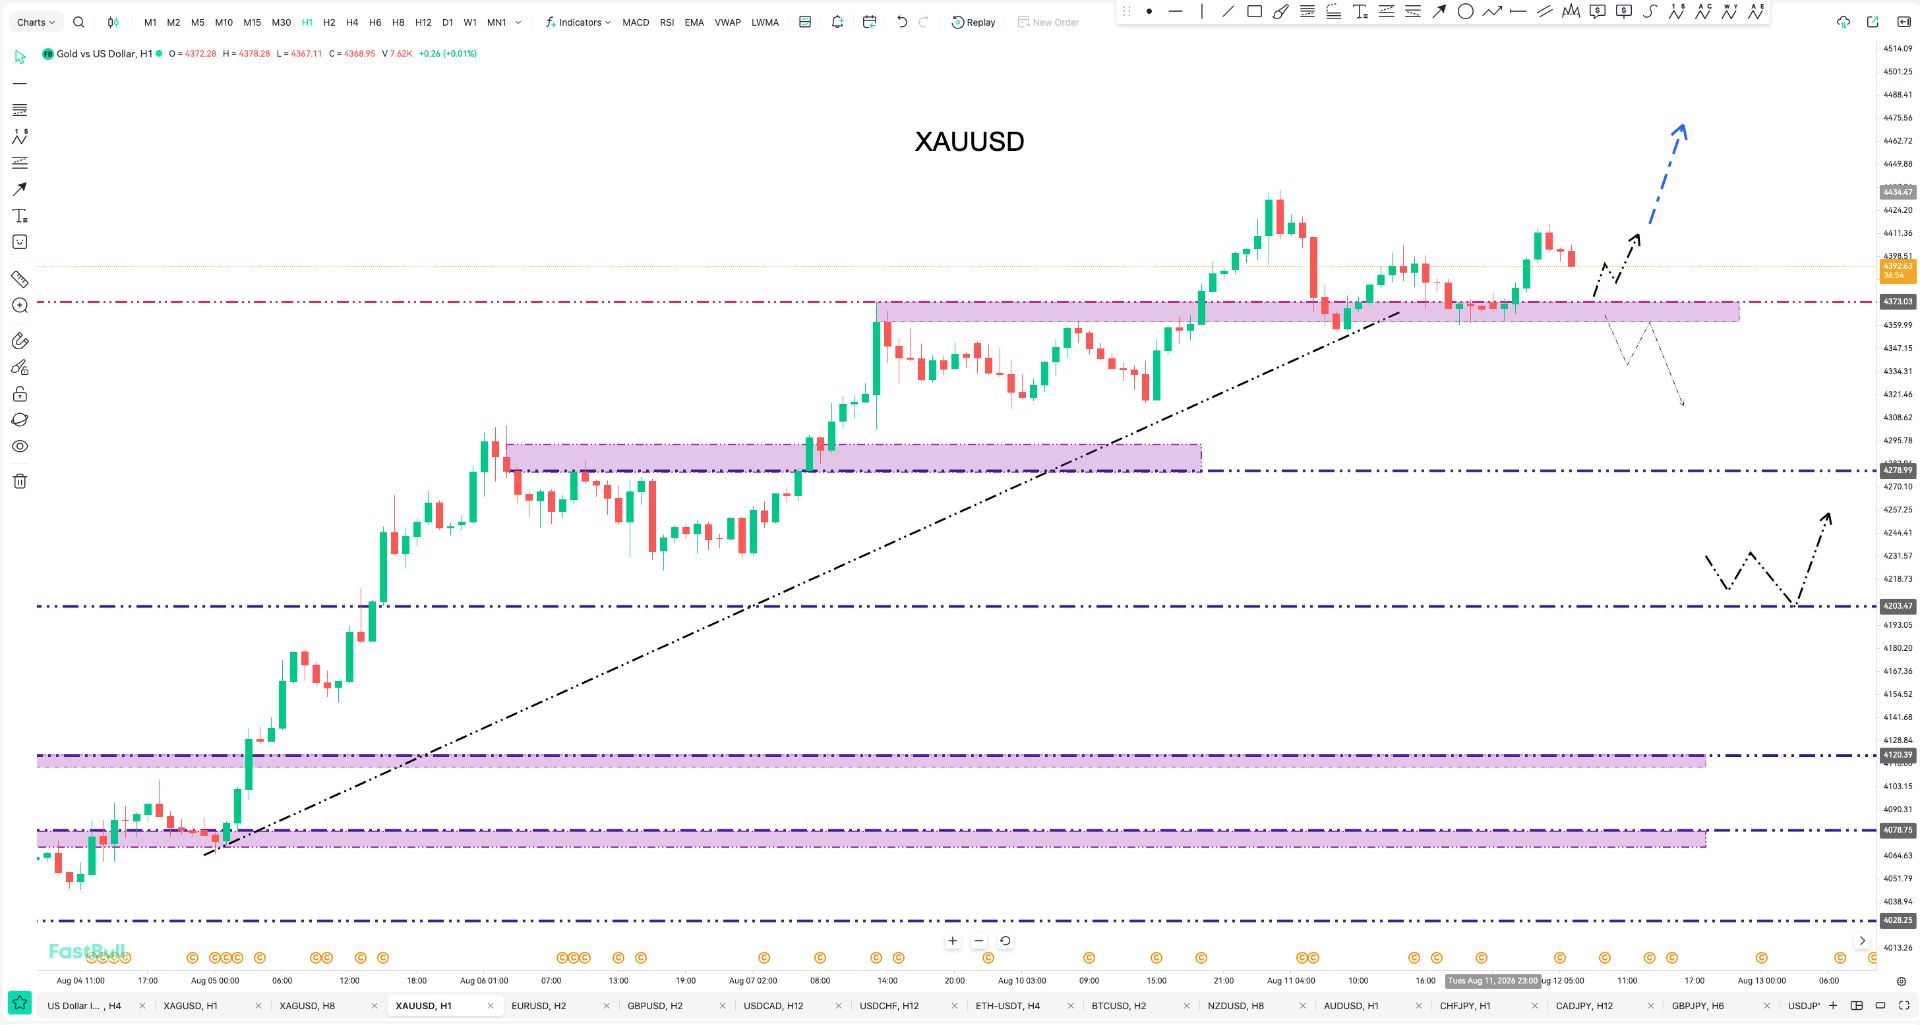Toggle lock all drawings

point(20,394)
